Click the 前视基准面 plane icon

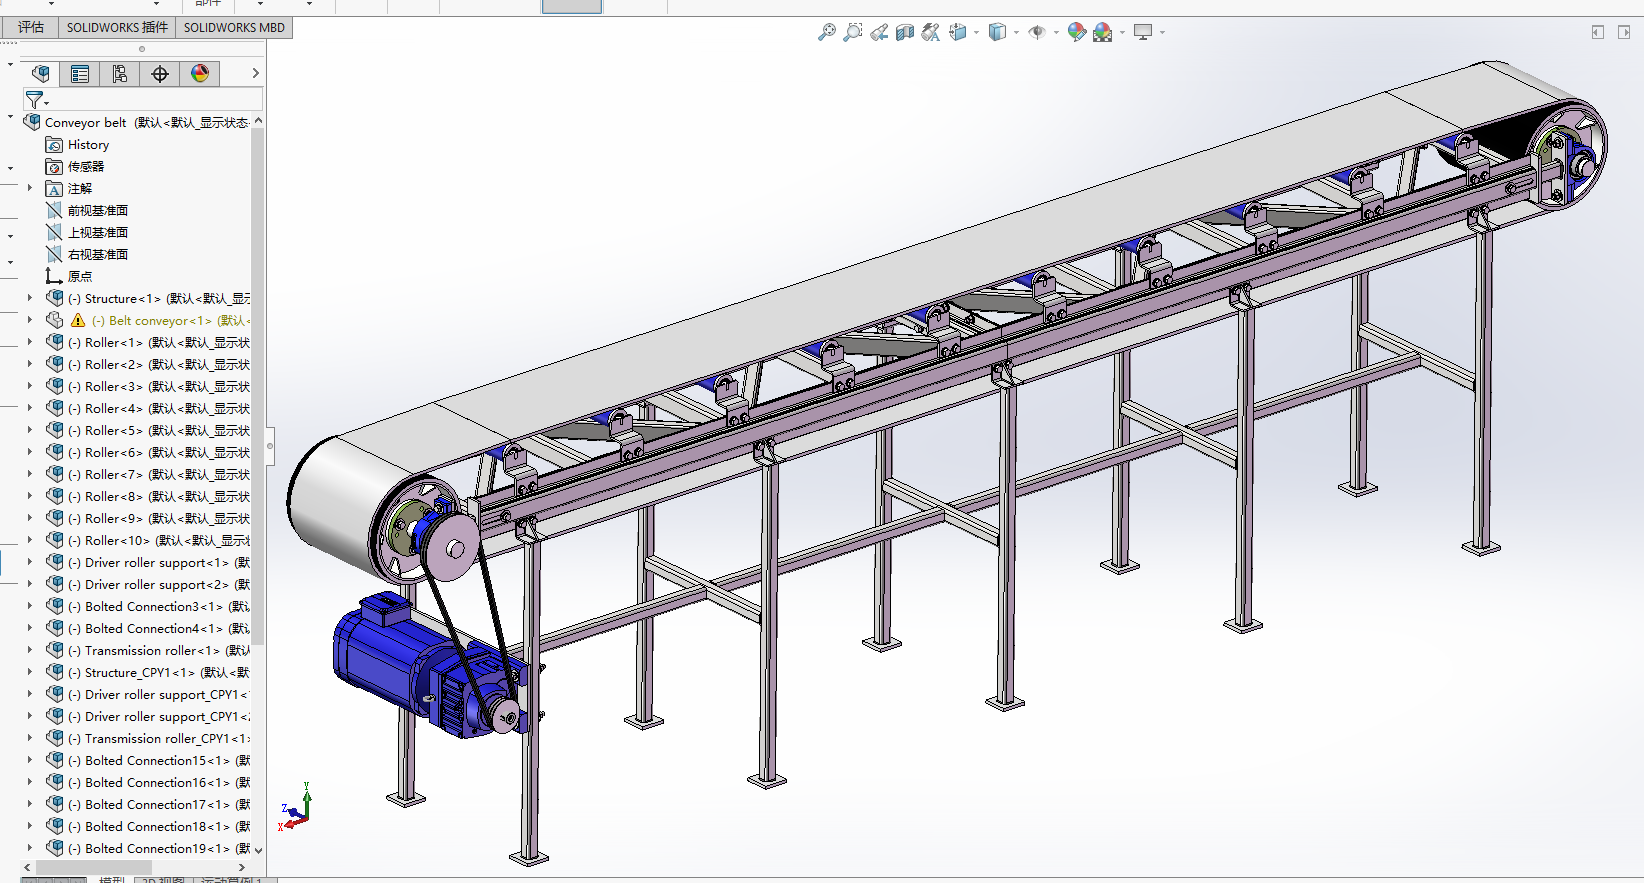pyautogui.click(x=54, y=211)
